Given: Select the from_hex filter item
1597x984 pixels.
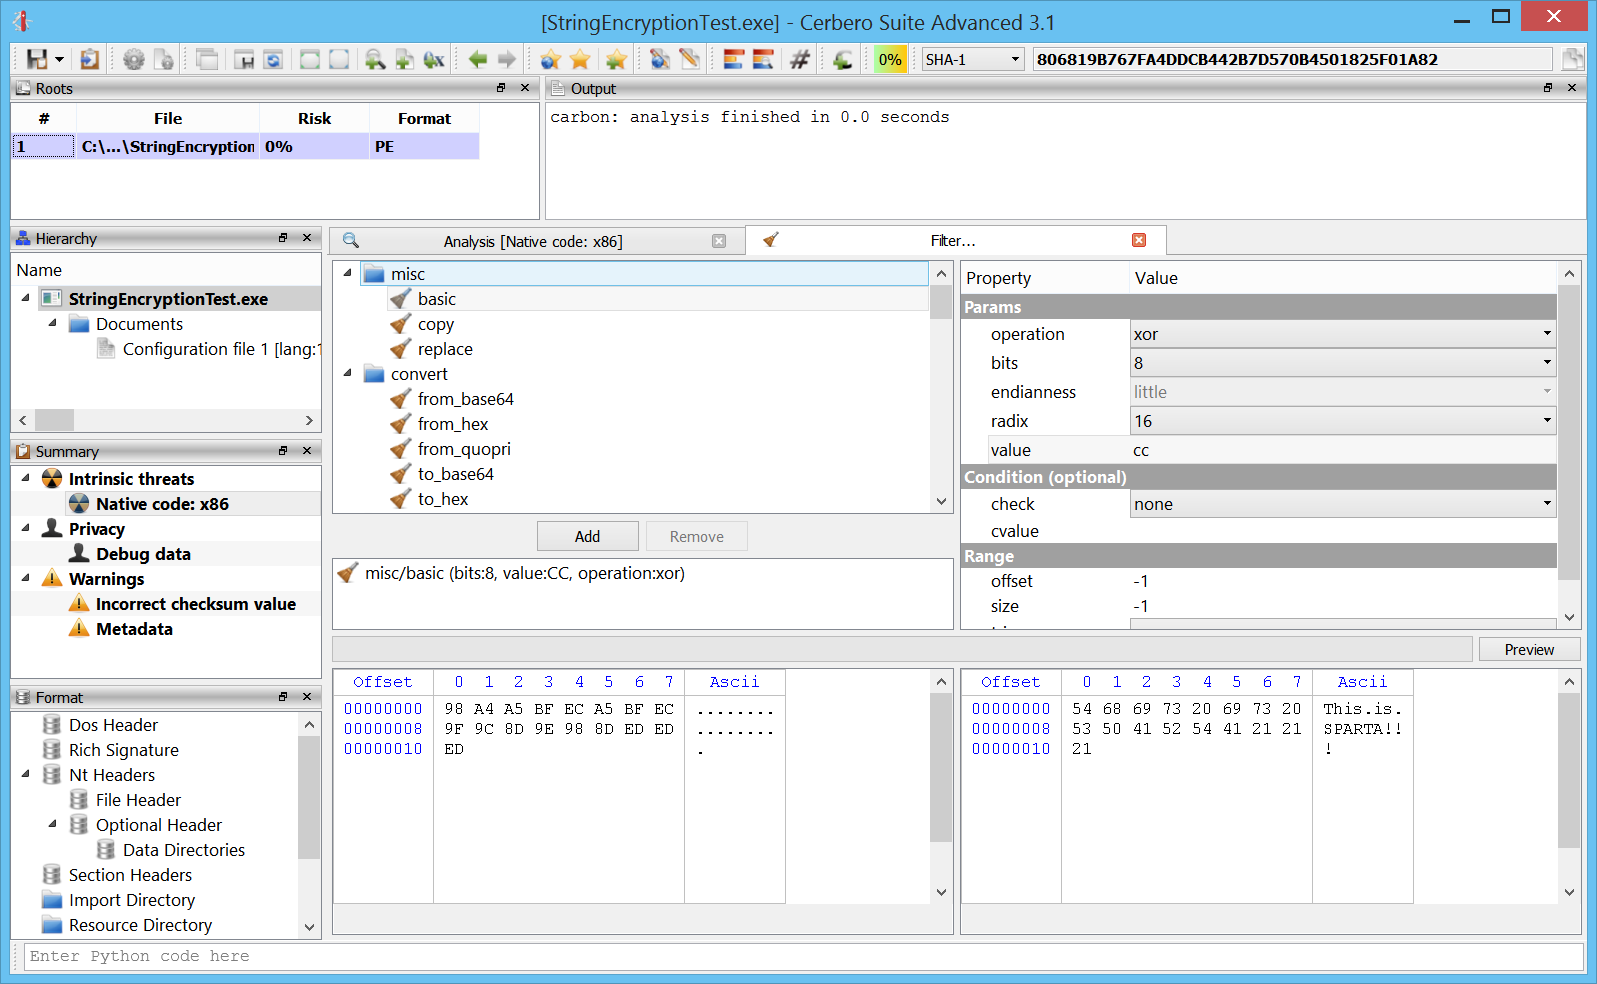Looking at the screenshot, I should tap(453, 424).
